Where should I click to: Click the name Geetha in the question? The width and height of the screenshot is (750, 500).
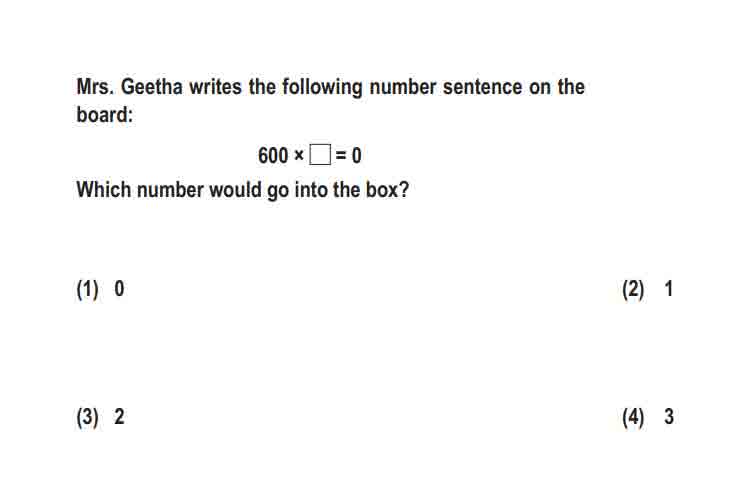point(151,87)
